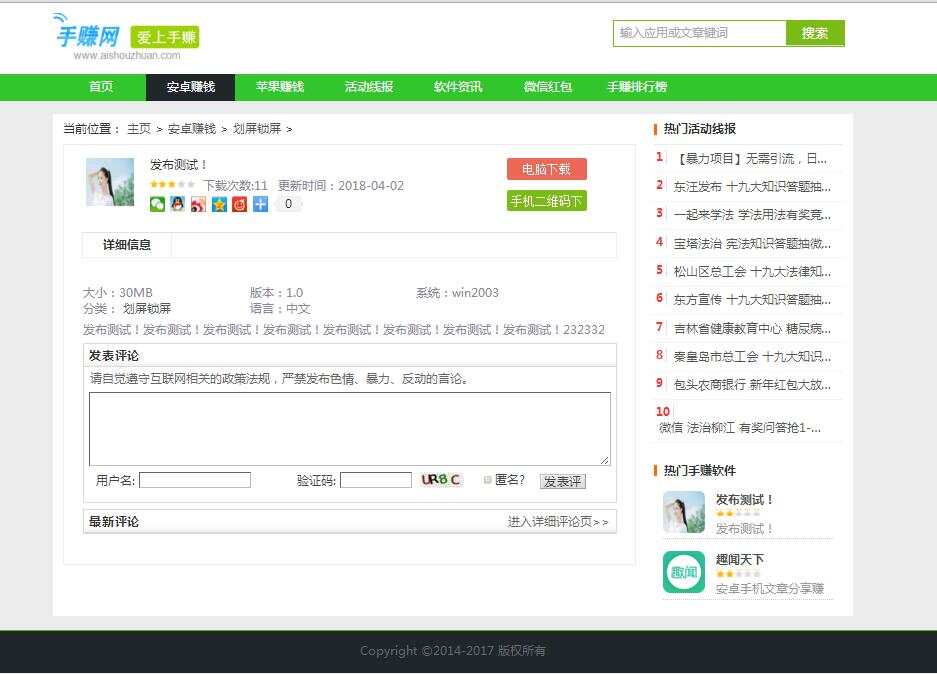Screen dimensions: 937x674
Task: Click the QQ share icon
Action: (177, 205)
